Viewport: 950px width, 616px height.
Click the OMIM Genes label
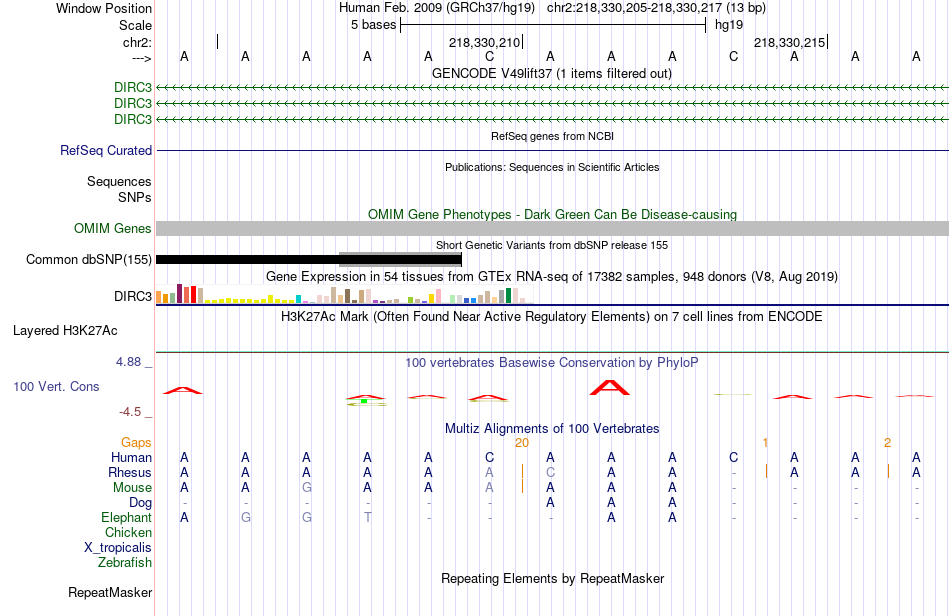pos(112,228)
